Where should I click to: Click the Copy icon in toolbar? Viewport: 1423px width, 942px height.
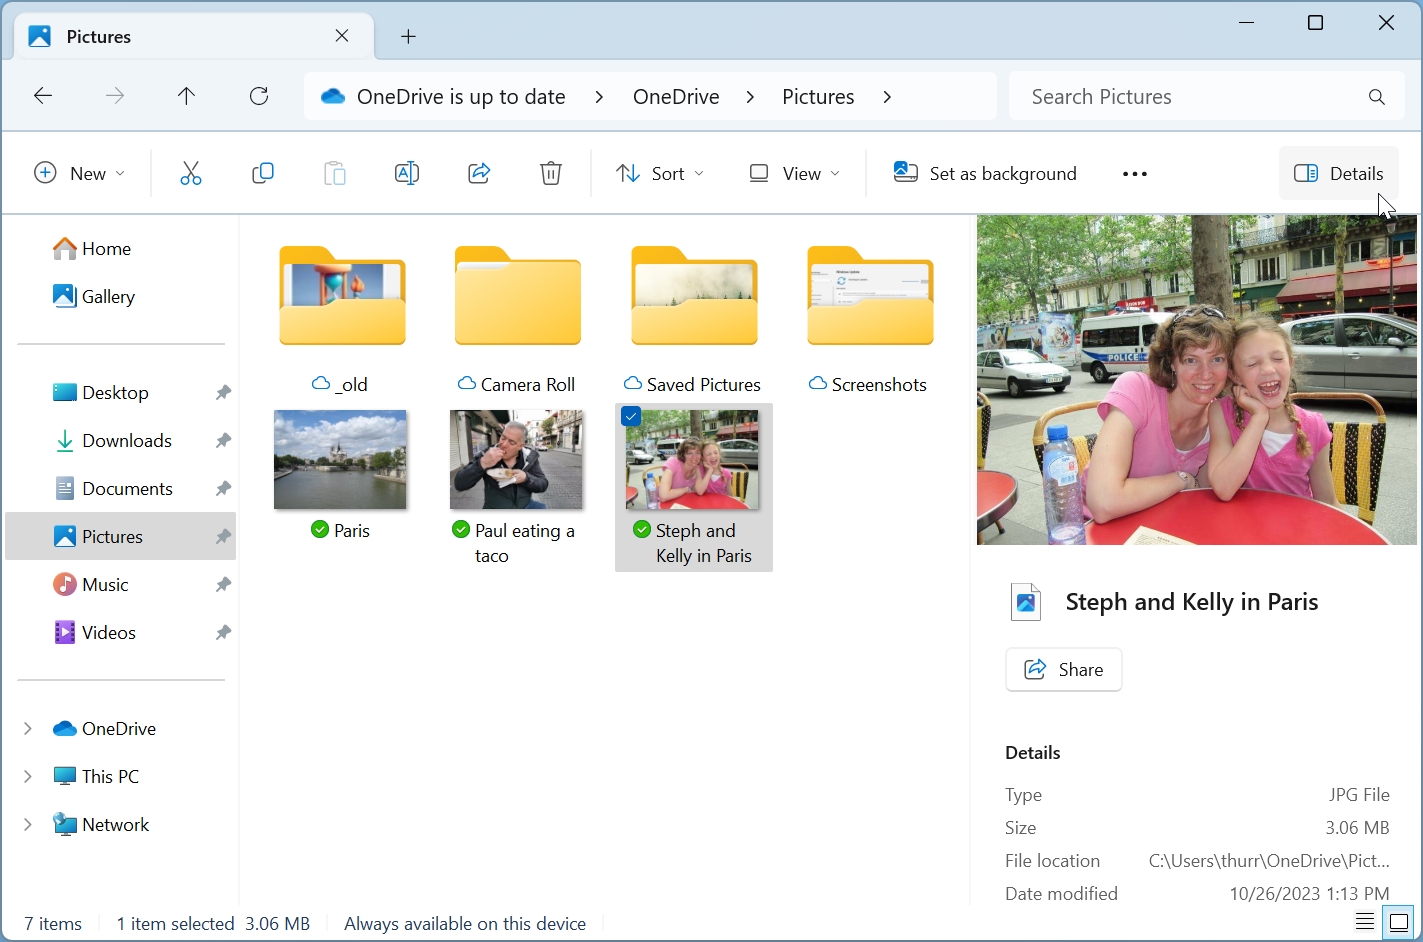[263, 174]
